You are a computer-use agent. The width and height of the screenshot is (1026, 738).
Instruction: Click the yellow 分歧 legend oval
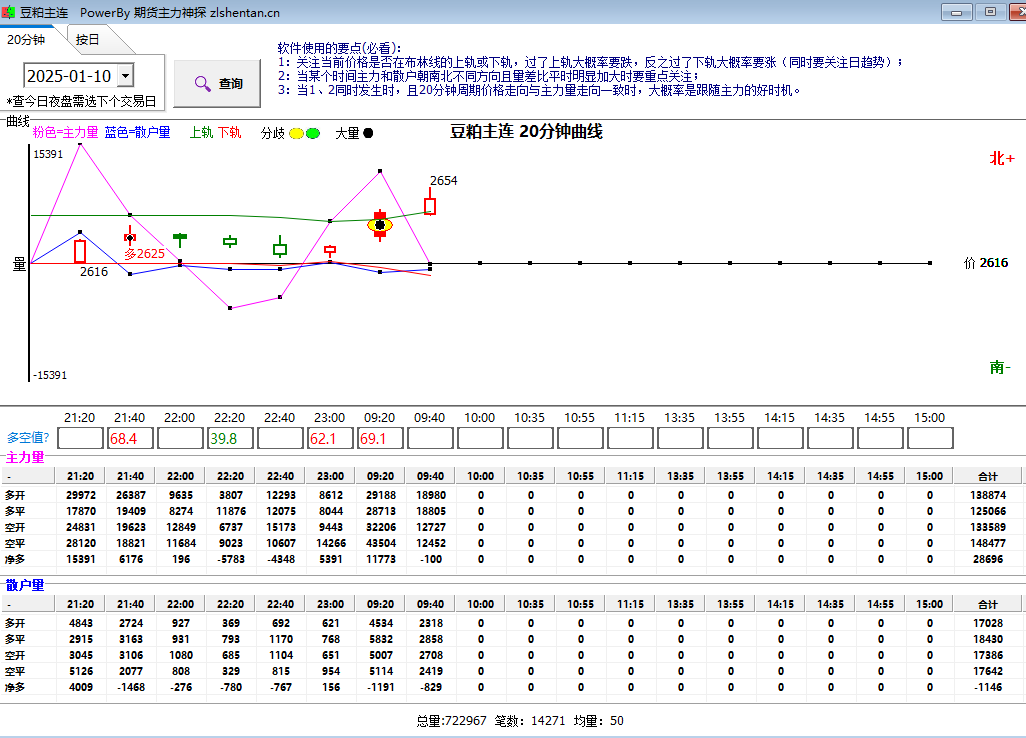tap(297, 133)
